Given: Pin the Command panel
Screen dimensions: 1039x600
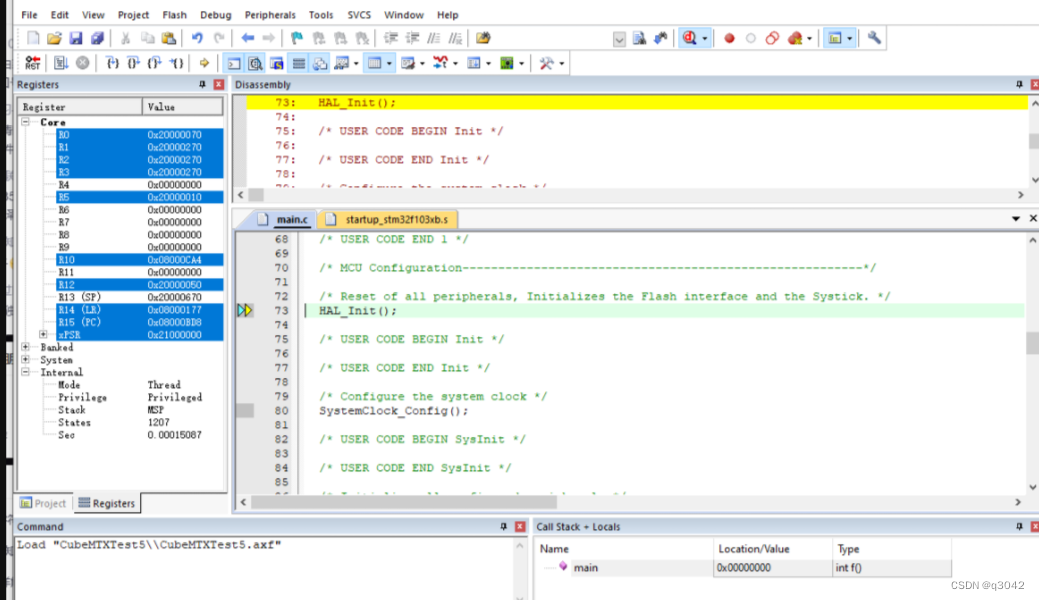Looking at the screenshot, I should coord(504,526).
